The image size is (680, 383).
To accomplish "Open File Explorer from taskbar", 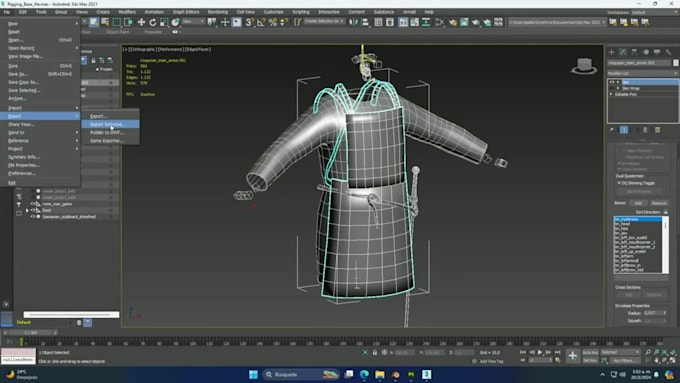I will [x=379, y=374].
